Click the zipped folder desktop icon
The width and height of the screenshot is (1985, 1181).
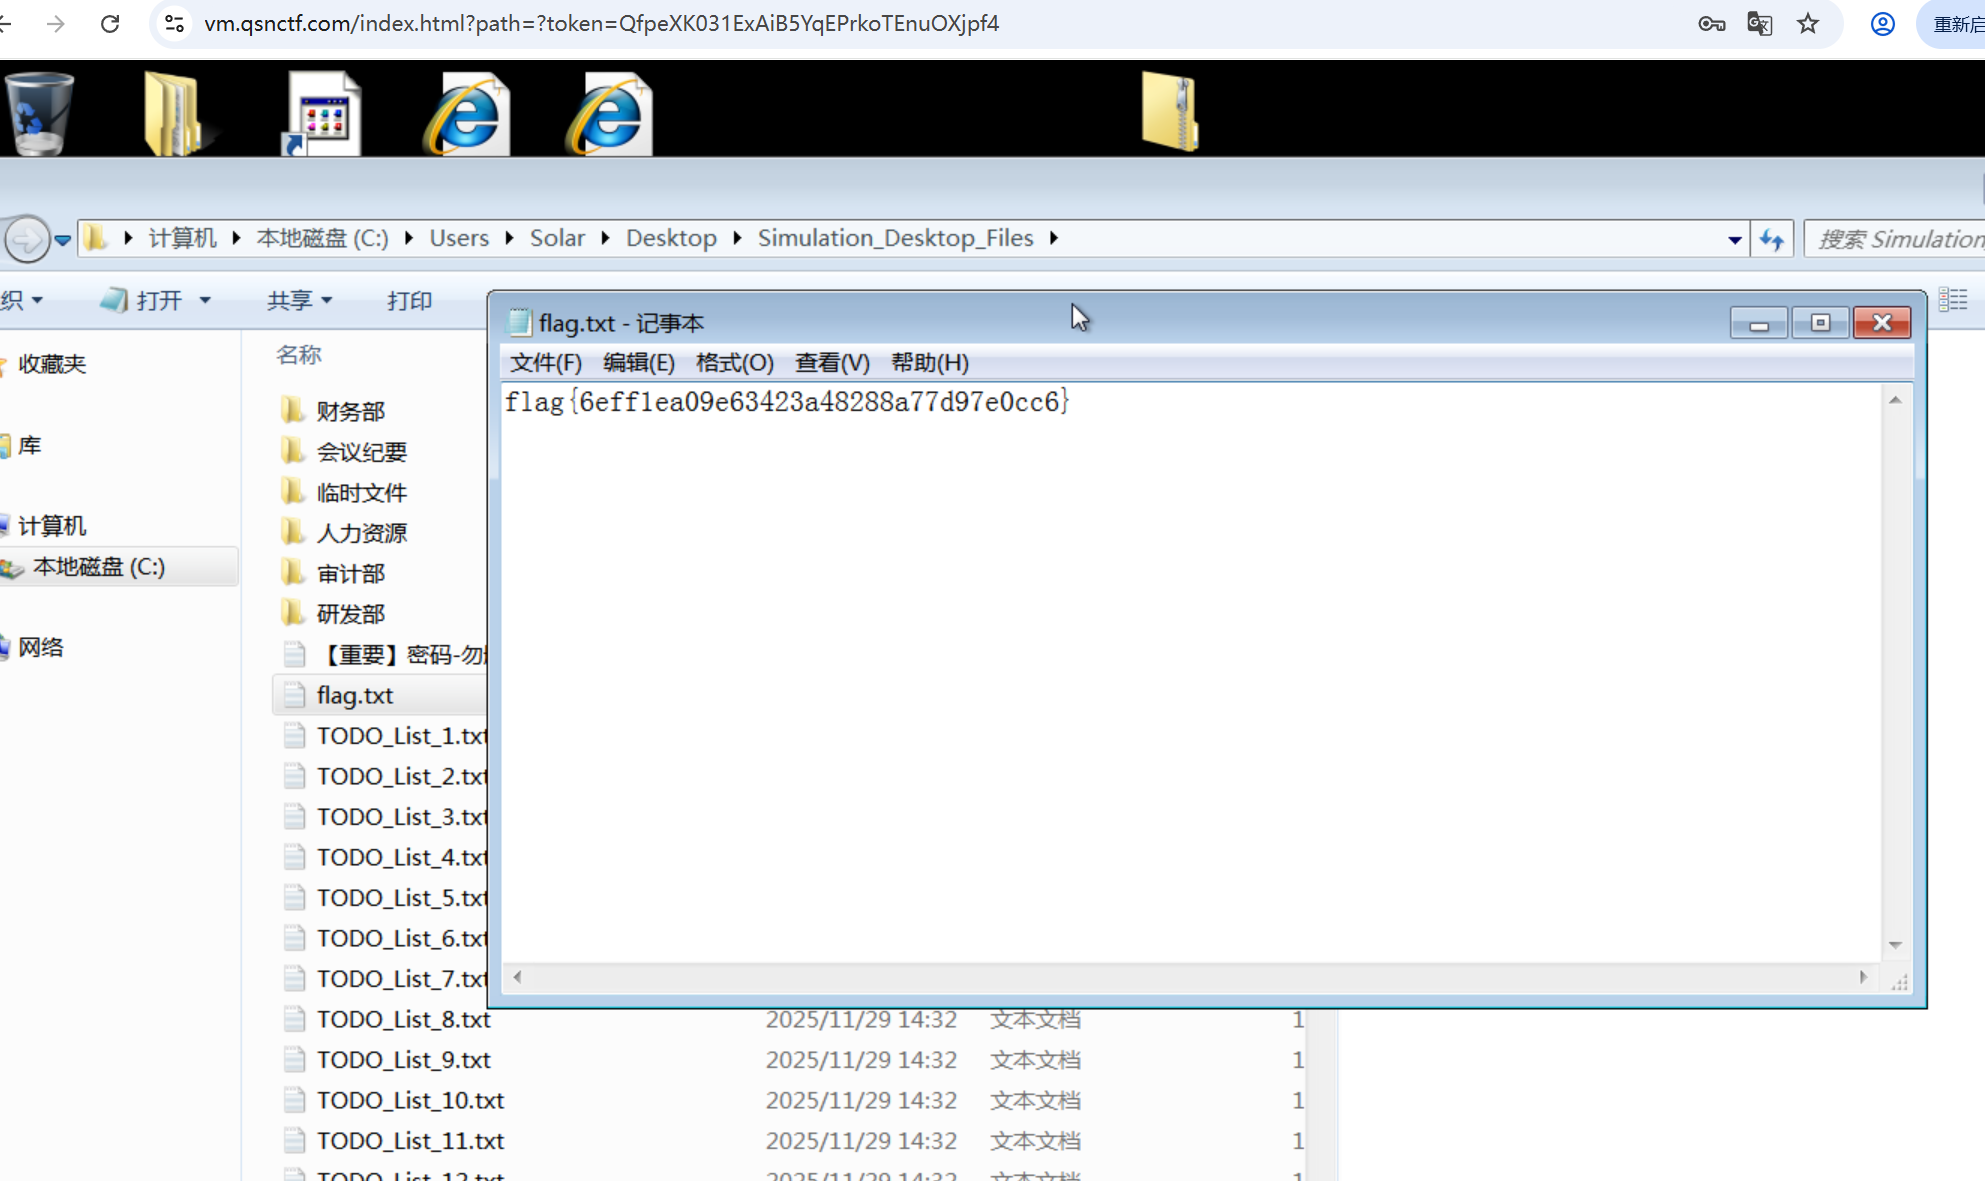pos(1169,112)
